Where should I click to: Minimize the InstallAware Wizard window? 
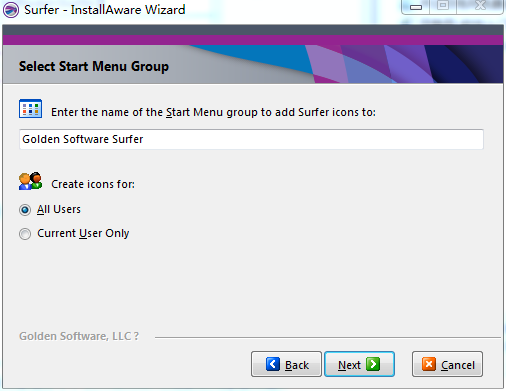coord(416,7)
